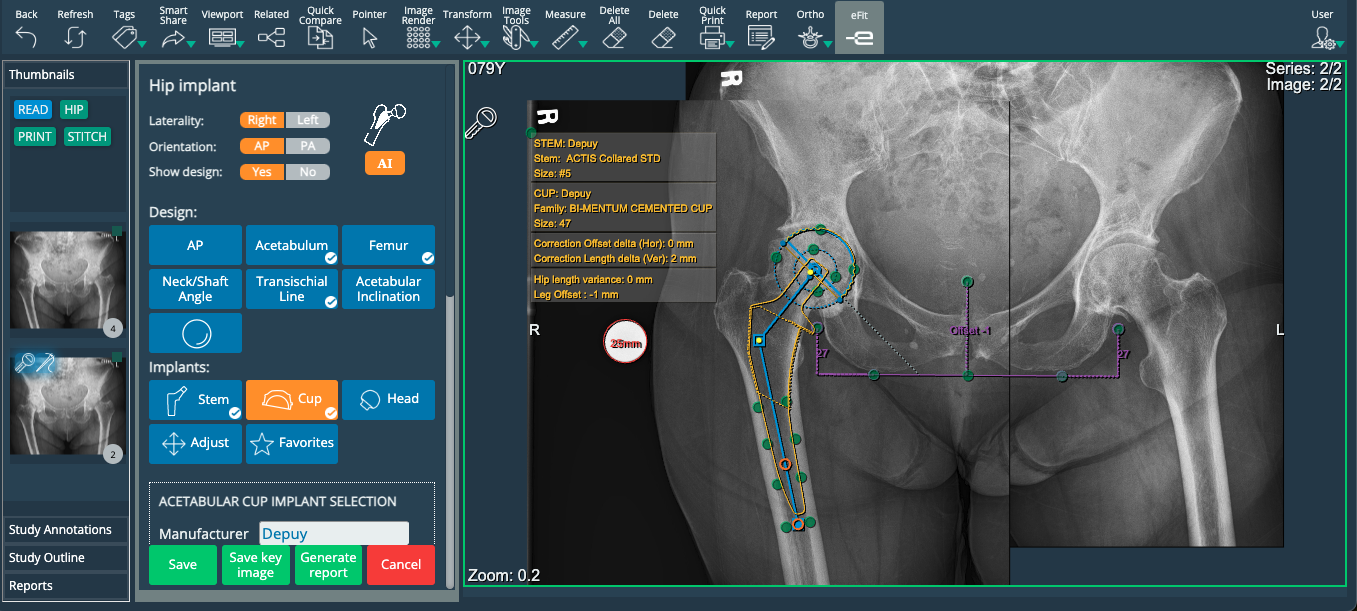
Task: Select the first pelvis thumbnail
Action: pos(66,282)
